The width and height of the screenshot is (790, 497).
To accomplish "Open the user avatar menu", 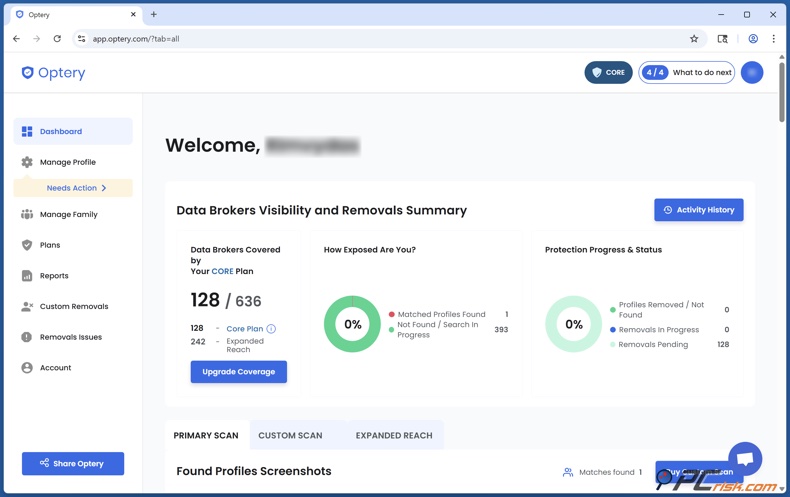I will coord(752,72).
